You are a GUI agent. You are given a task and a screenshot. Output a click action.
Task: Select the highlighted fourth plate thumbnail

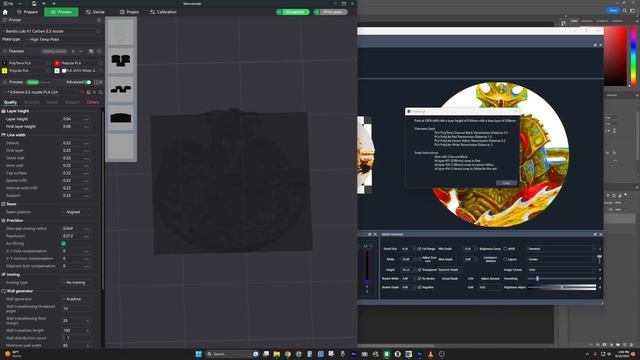[x=121, y=118]
